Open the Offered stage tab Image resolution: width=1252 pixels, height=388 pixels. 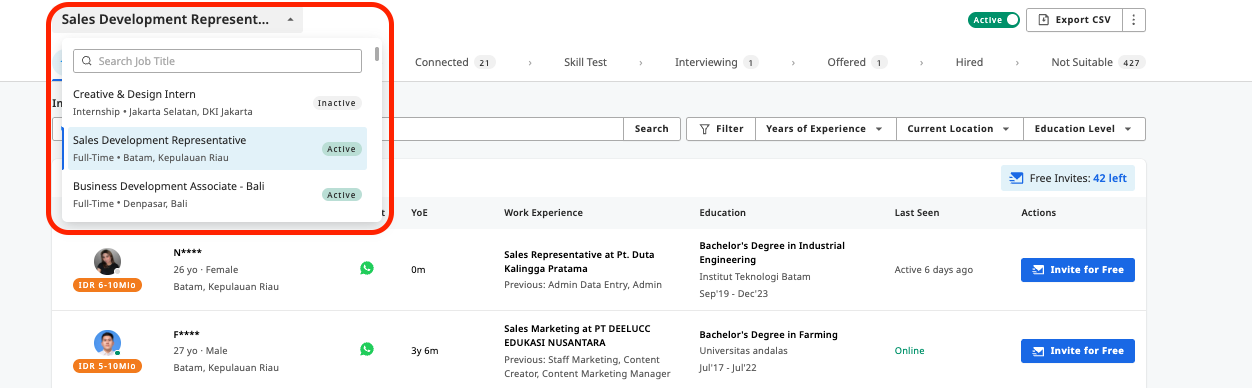coord(857,62)
